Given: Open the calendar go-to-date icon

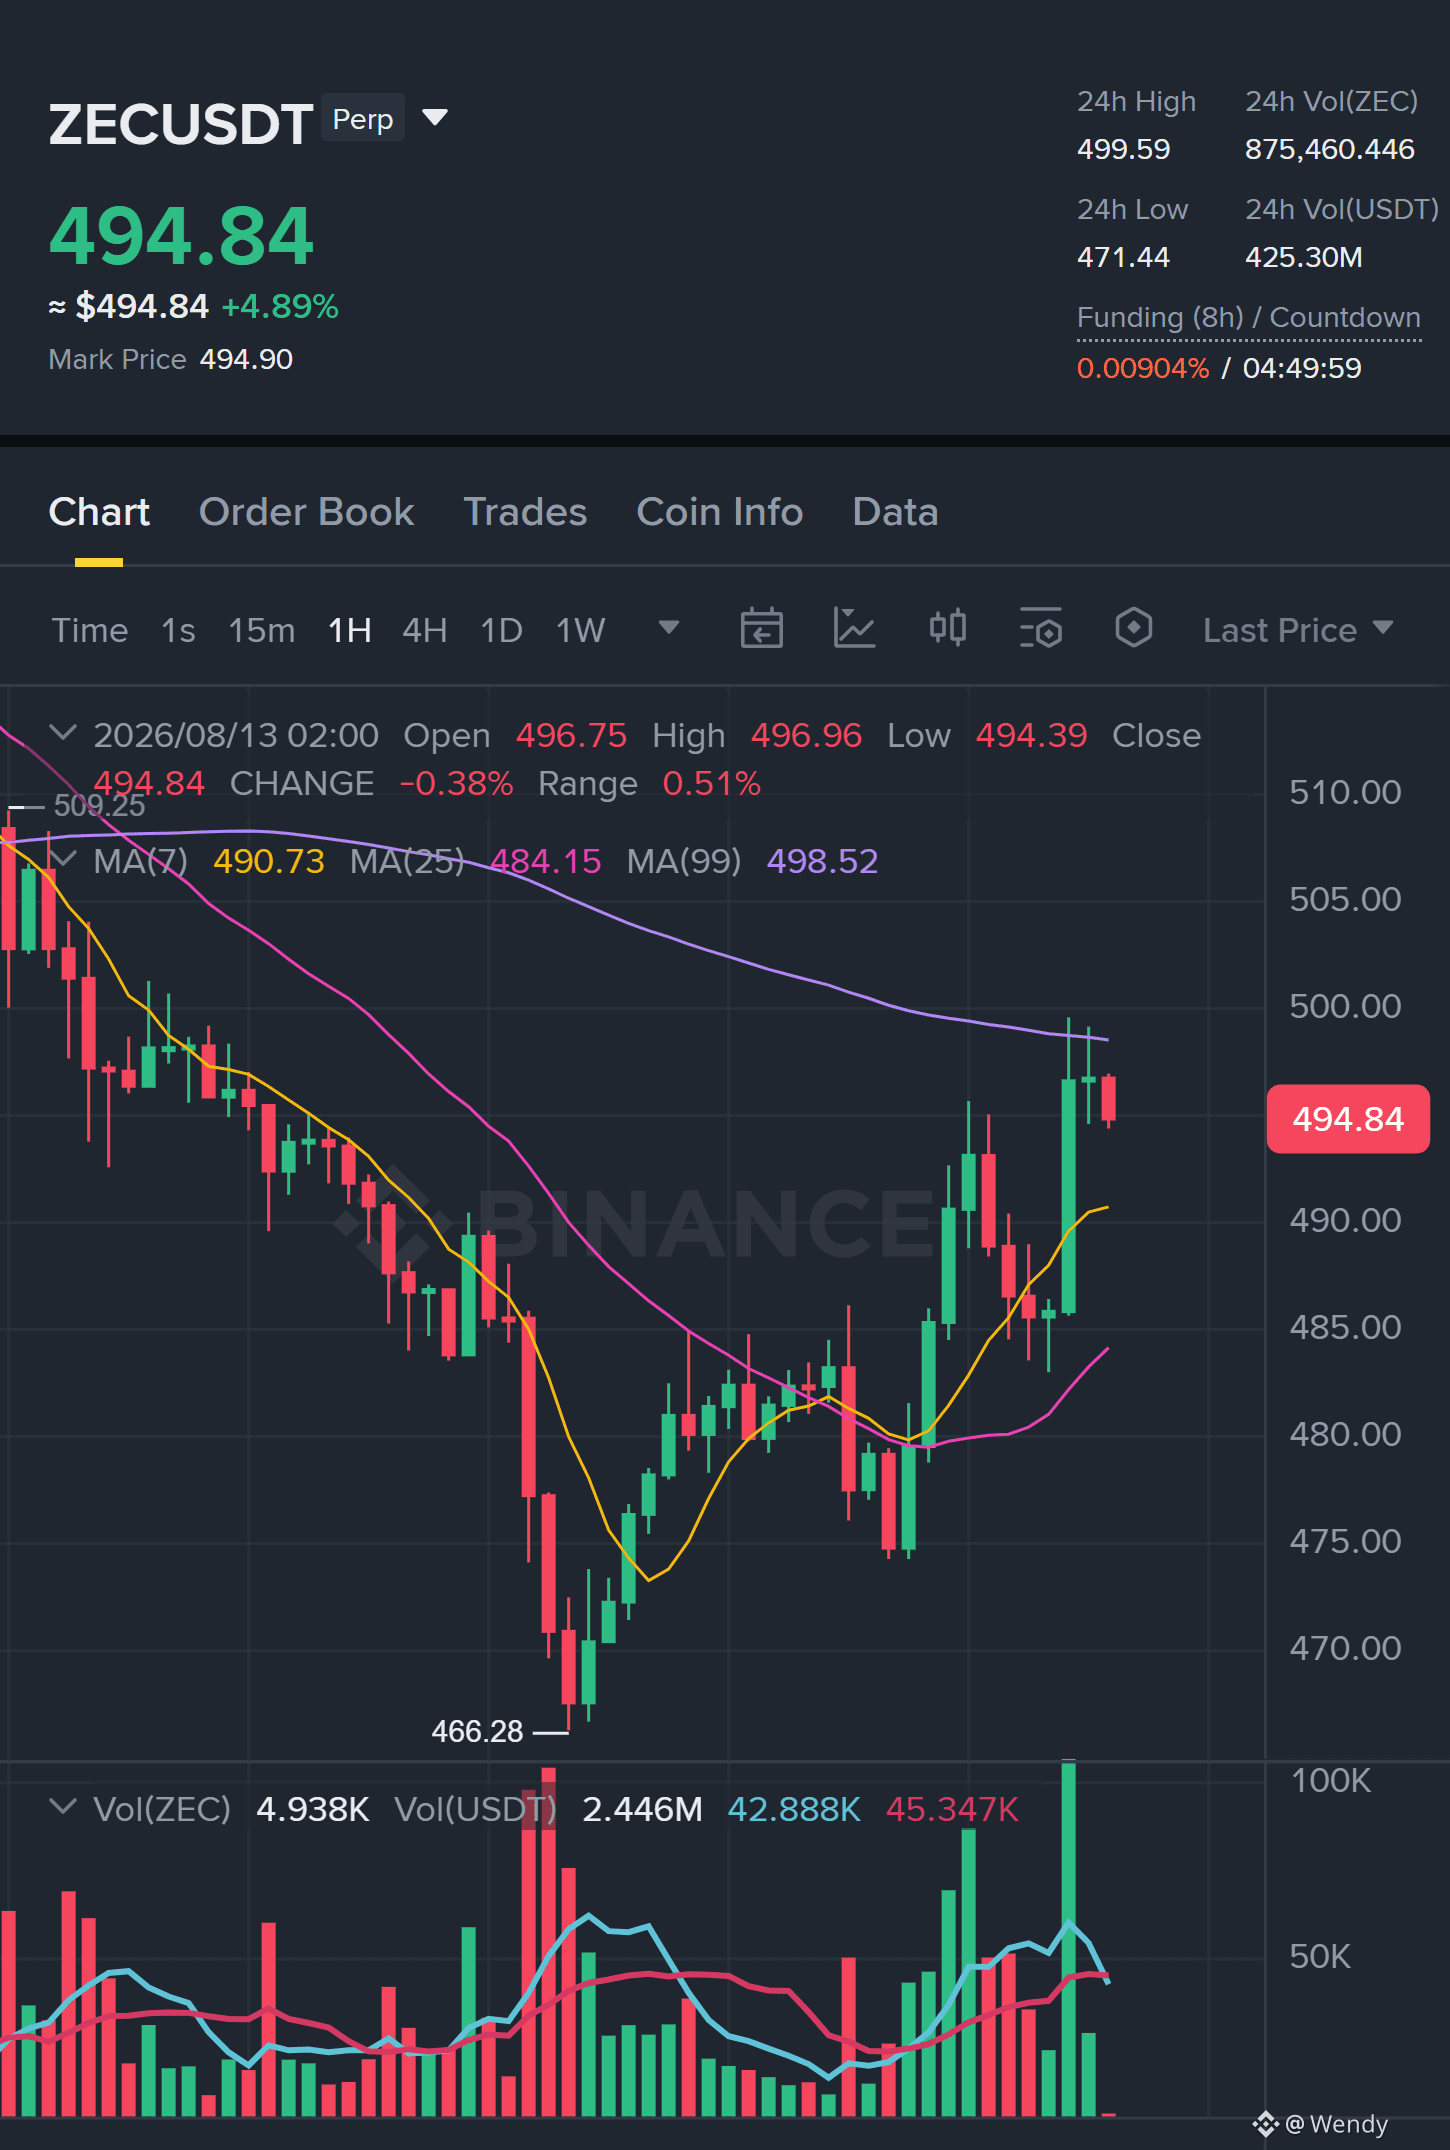Looking at the screenshot, I should [761, 629].
